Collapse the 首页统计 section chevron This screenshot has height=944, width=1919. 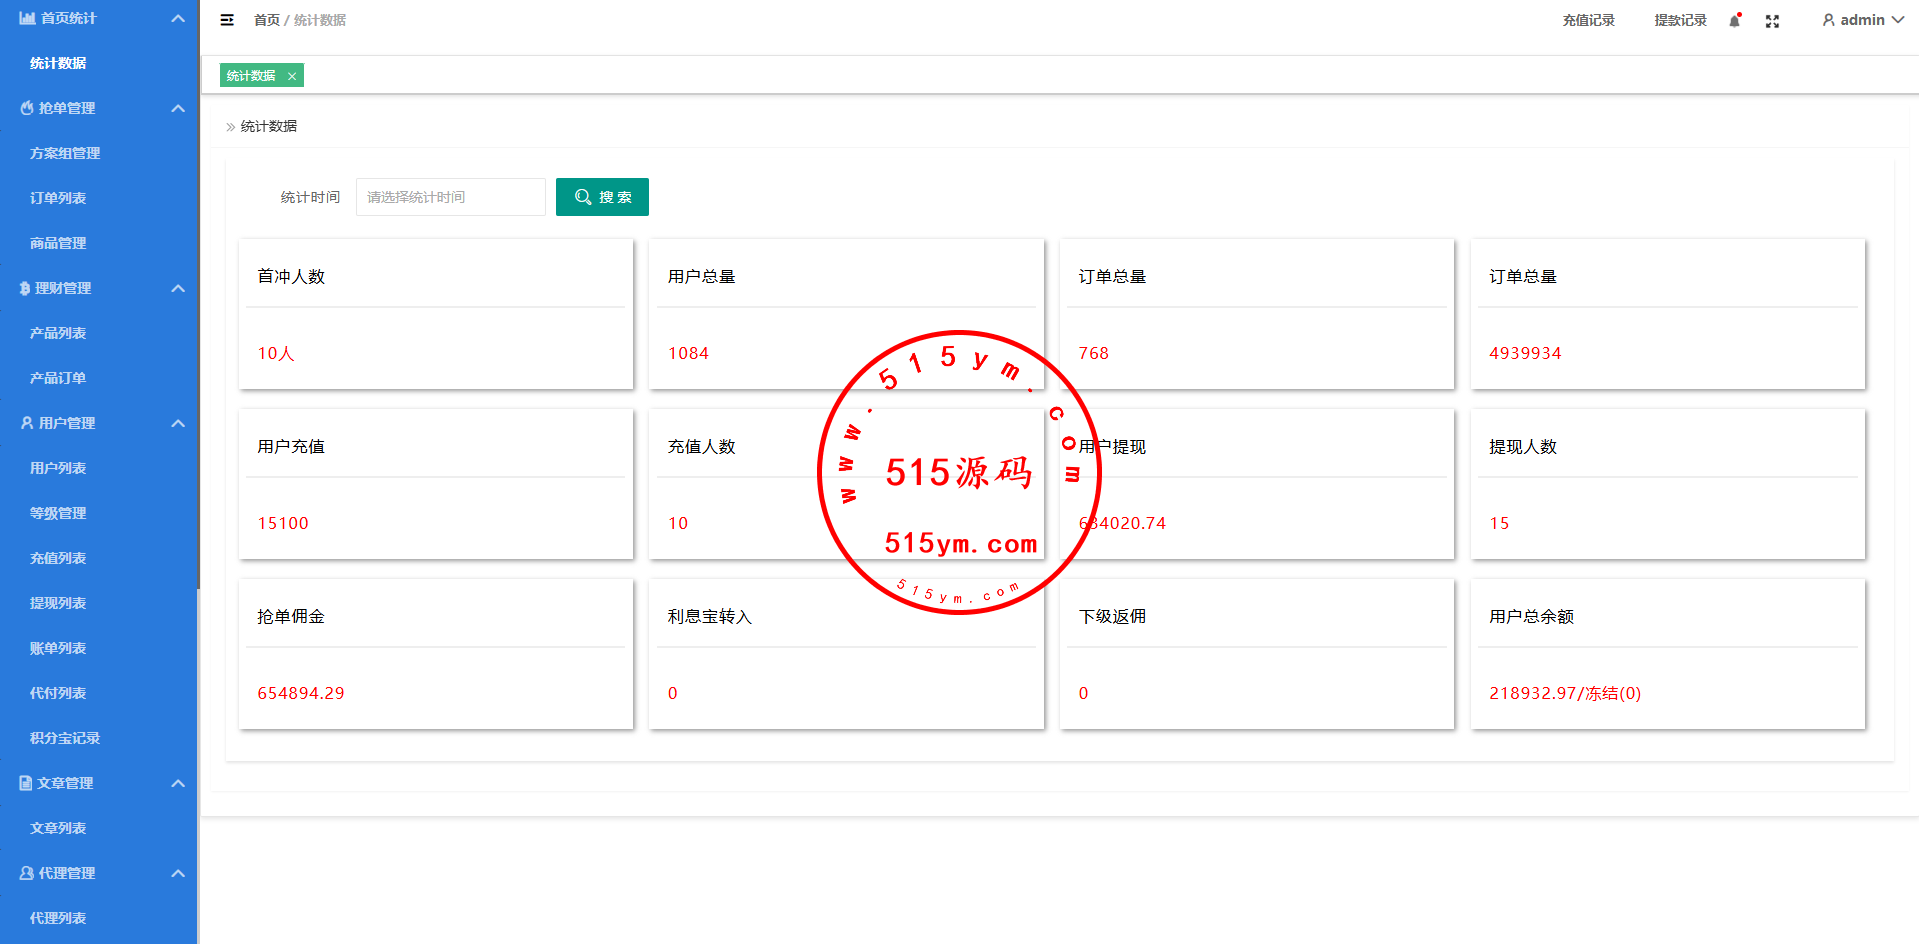pyautogui.click(x=178, y=18)
